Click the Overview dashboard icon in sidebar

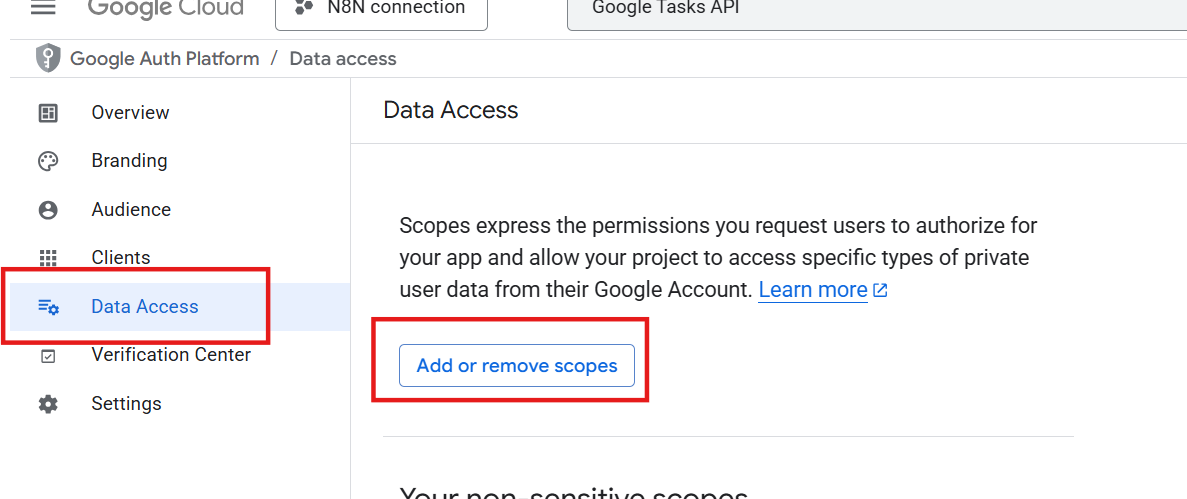tap(48, 113)
